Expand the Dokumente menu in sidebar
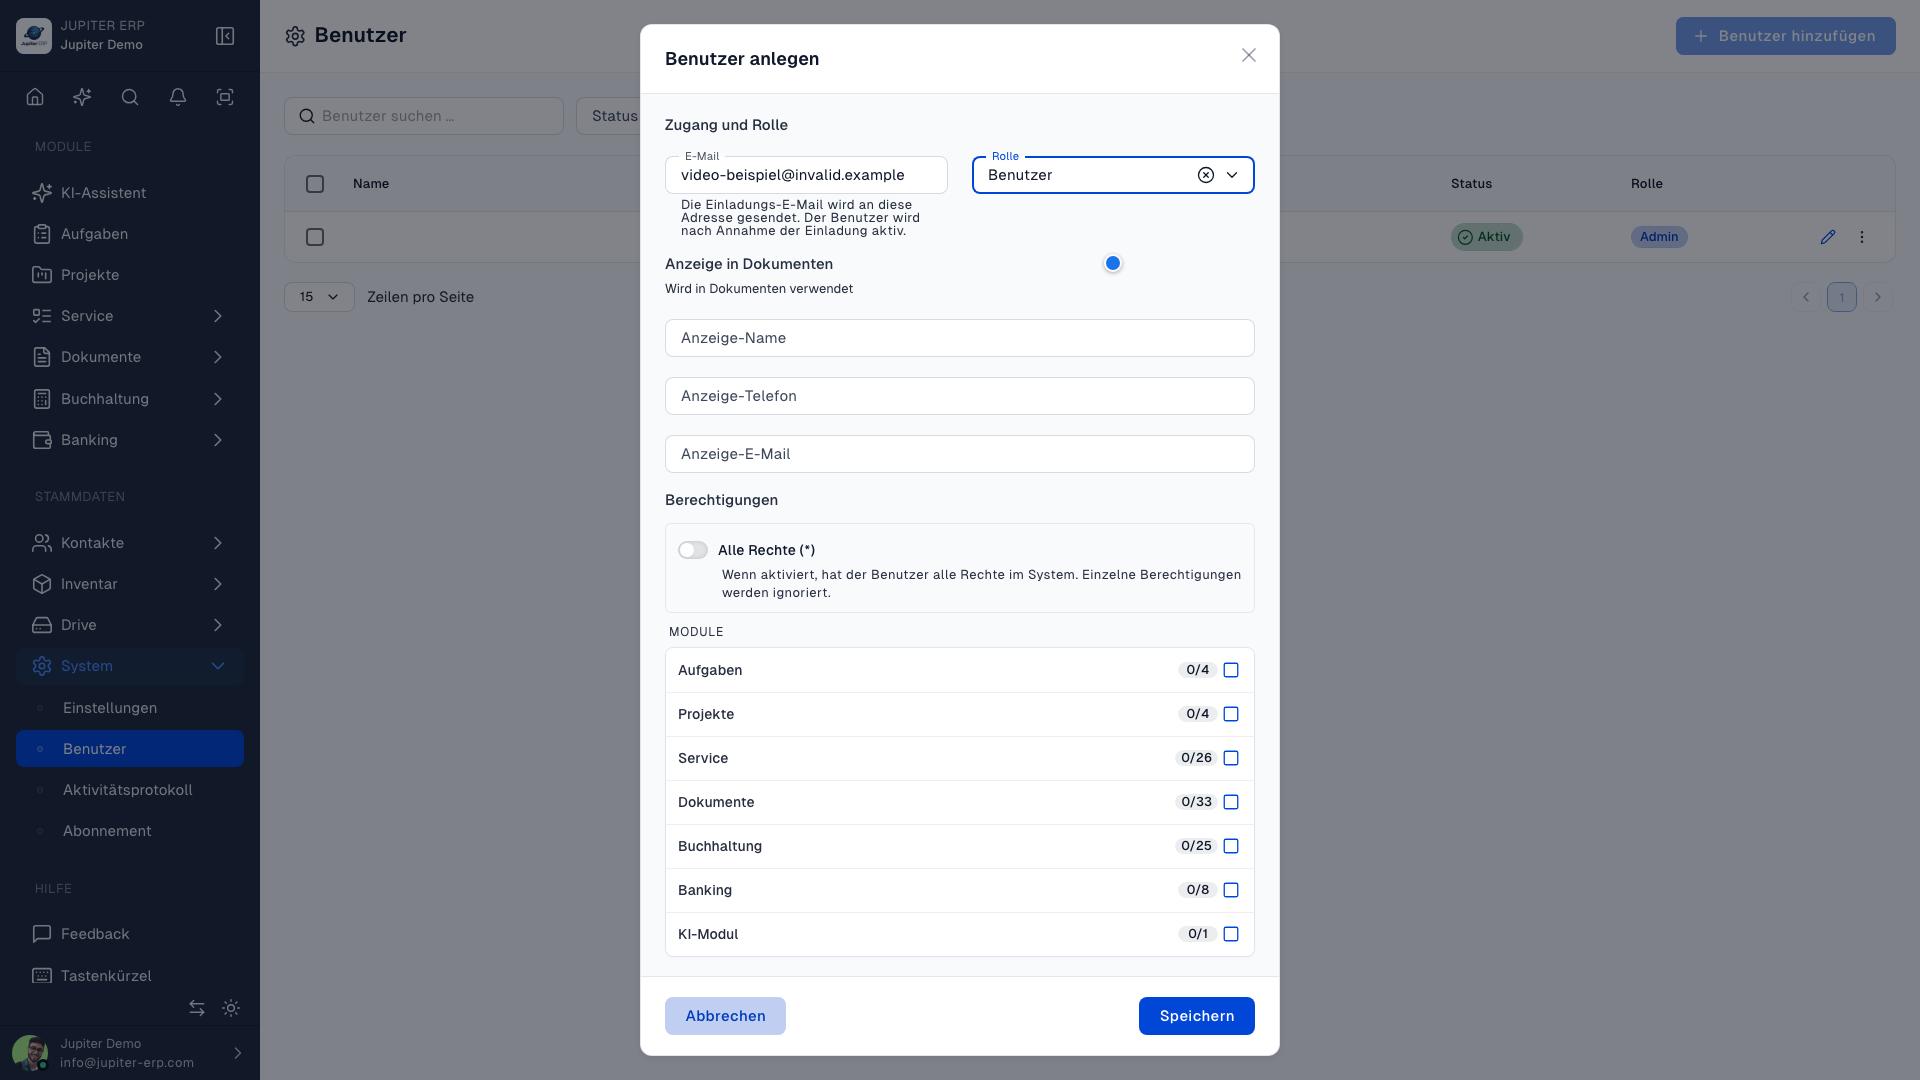Image resolution: width=1920 pixels, height=1080 pixels. tap(130, 357)
